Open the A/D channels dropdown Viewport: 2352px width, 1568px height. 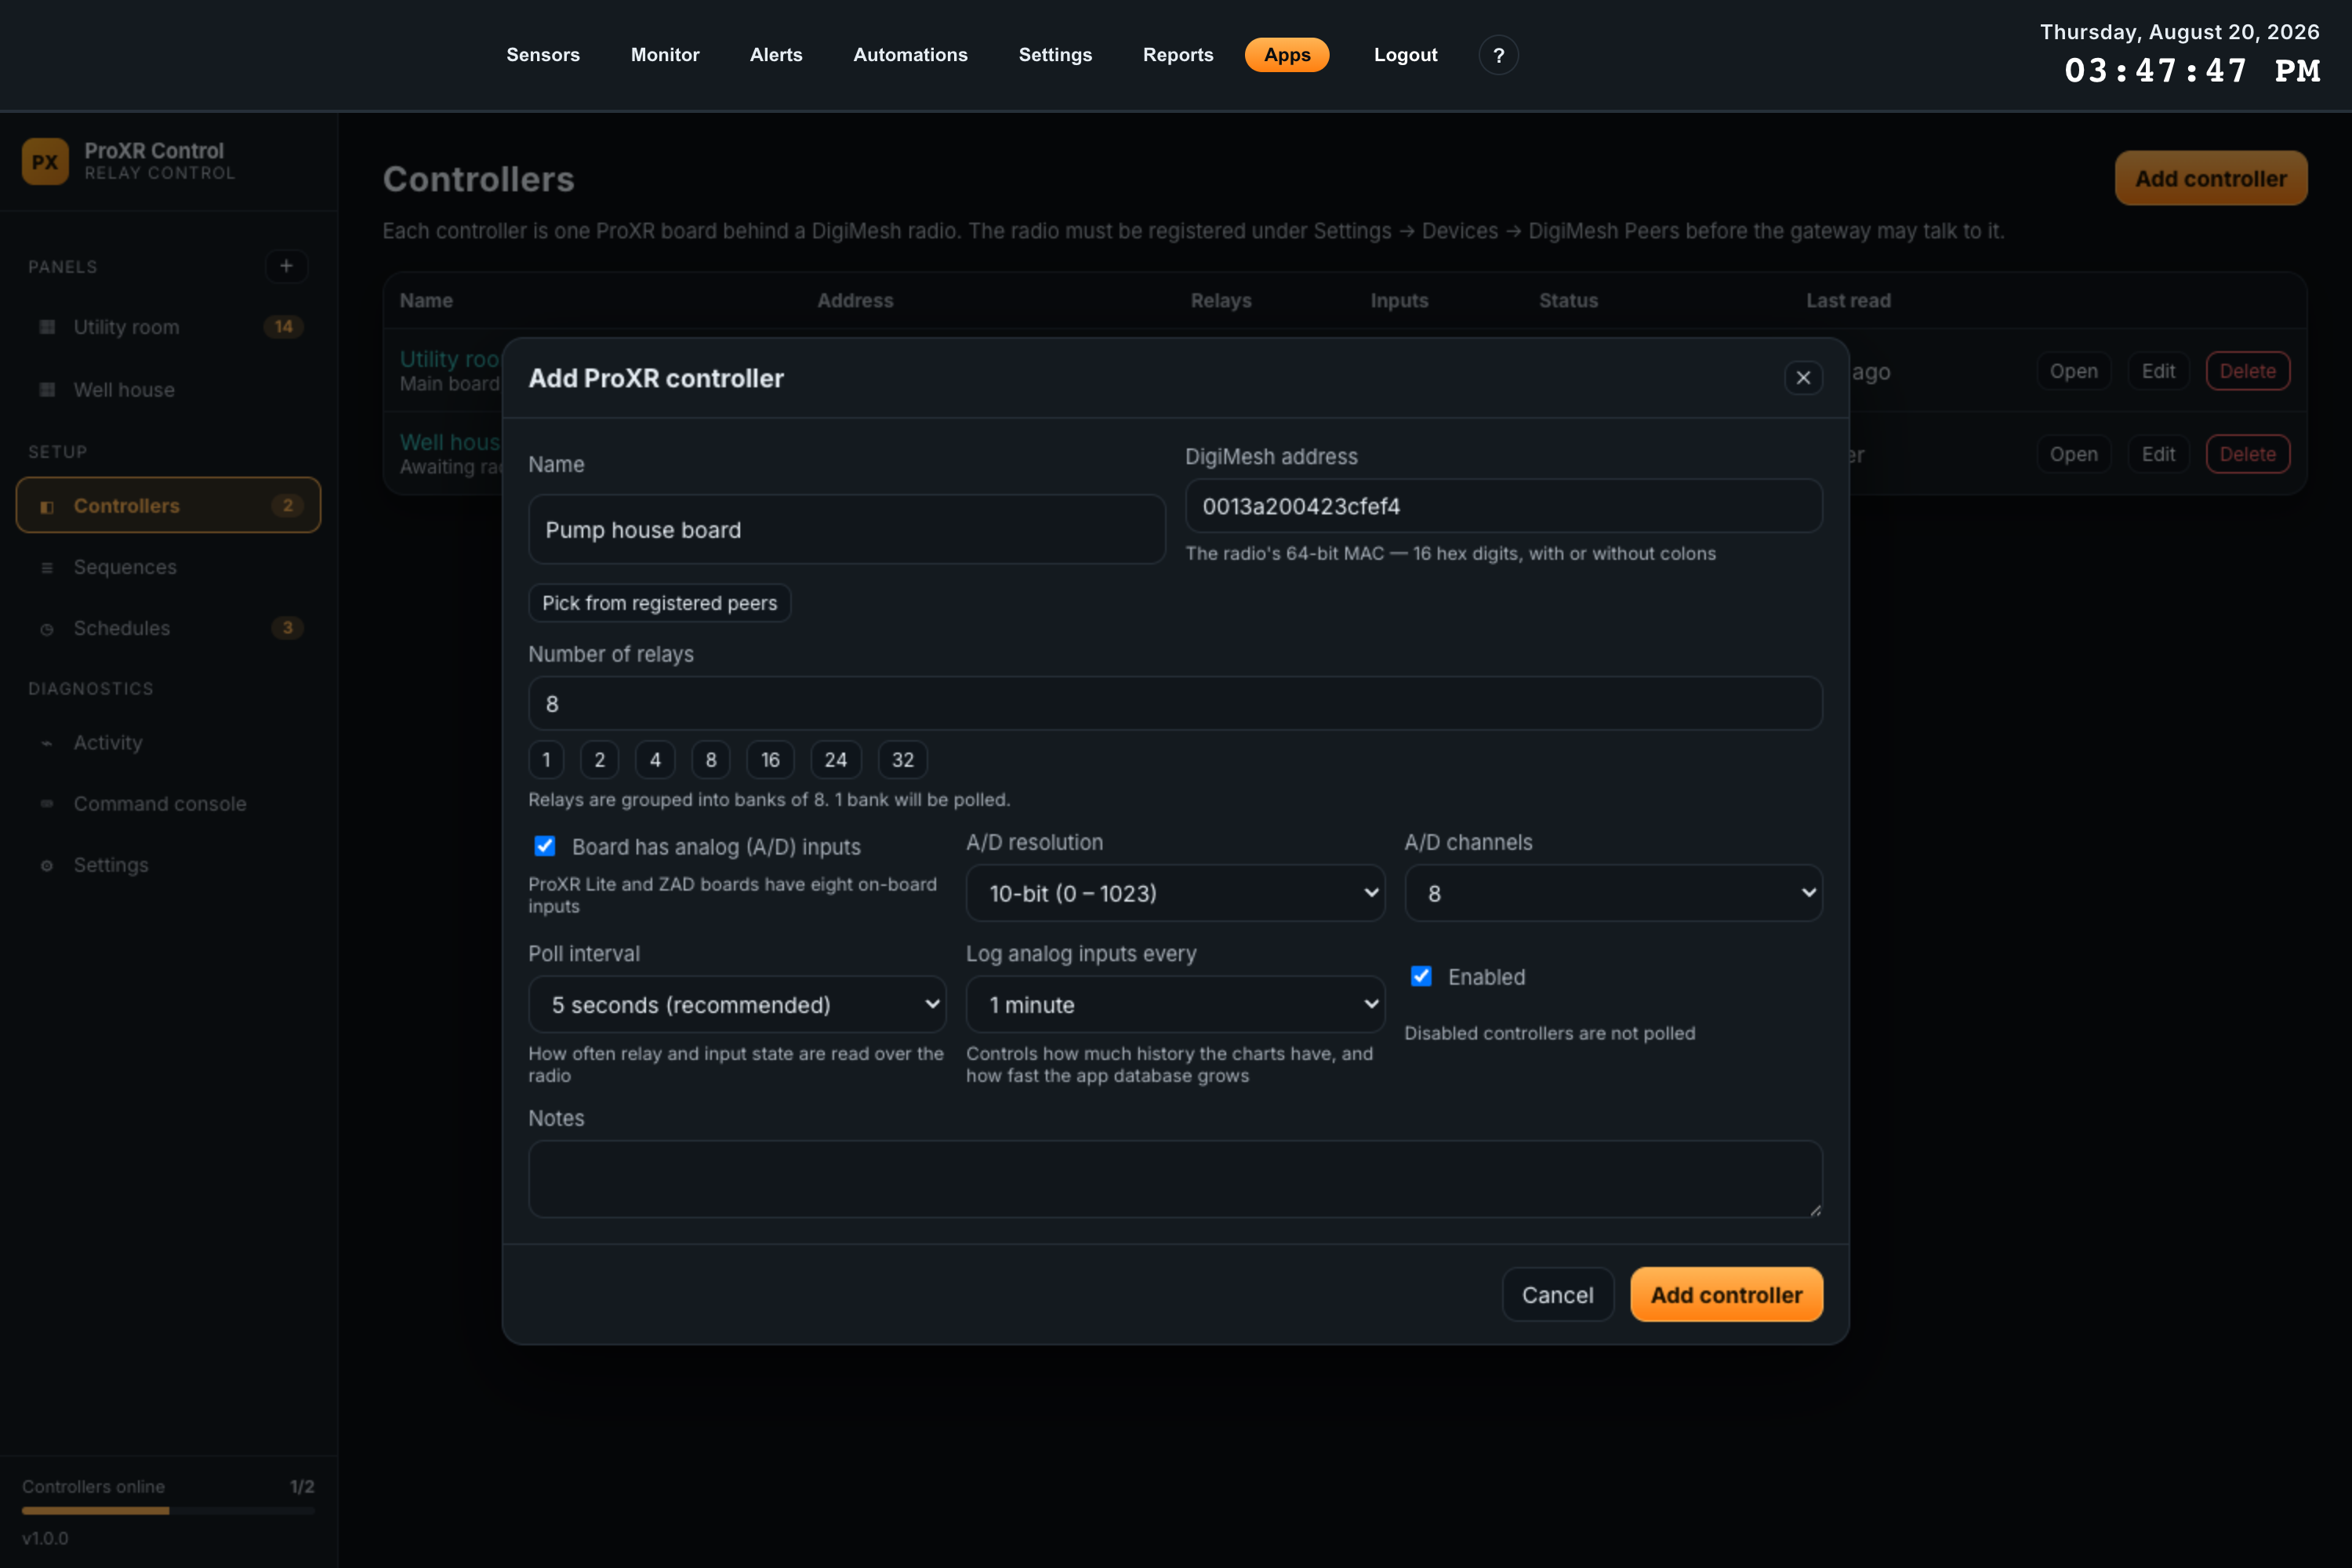(1613, 893)
